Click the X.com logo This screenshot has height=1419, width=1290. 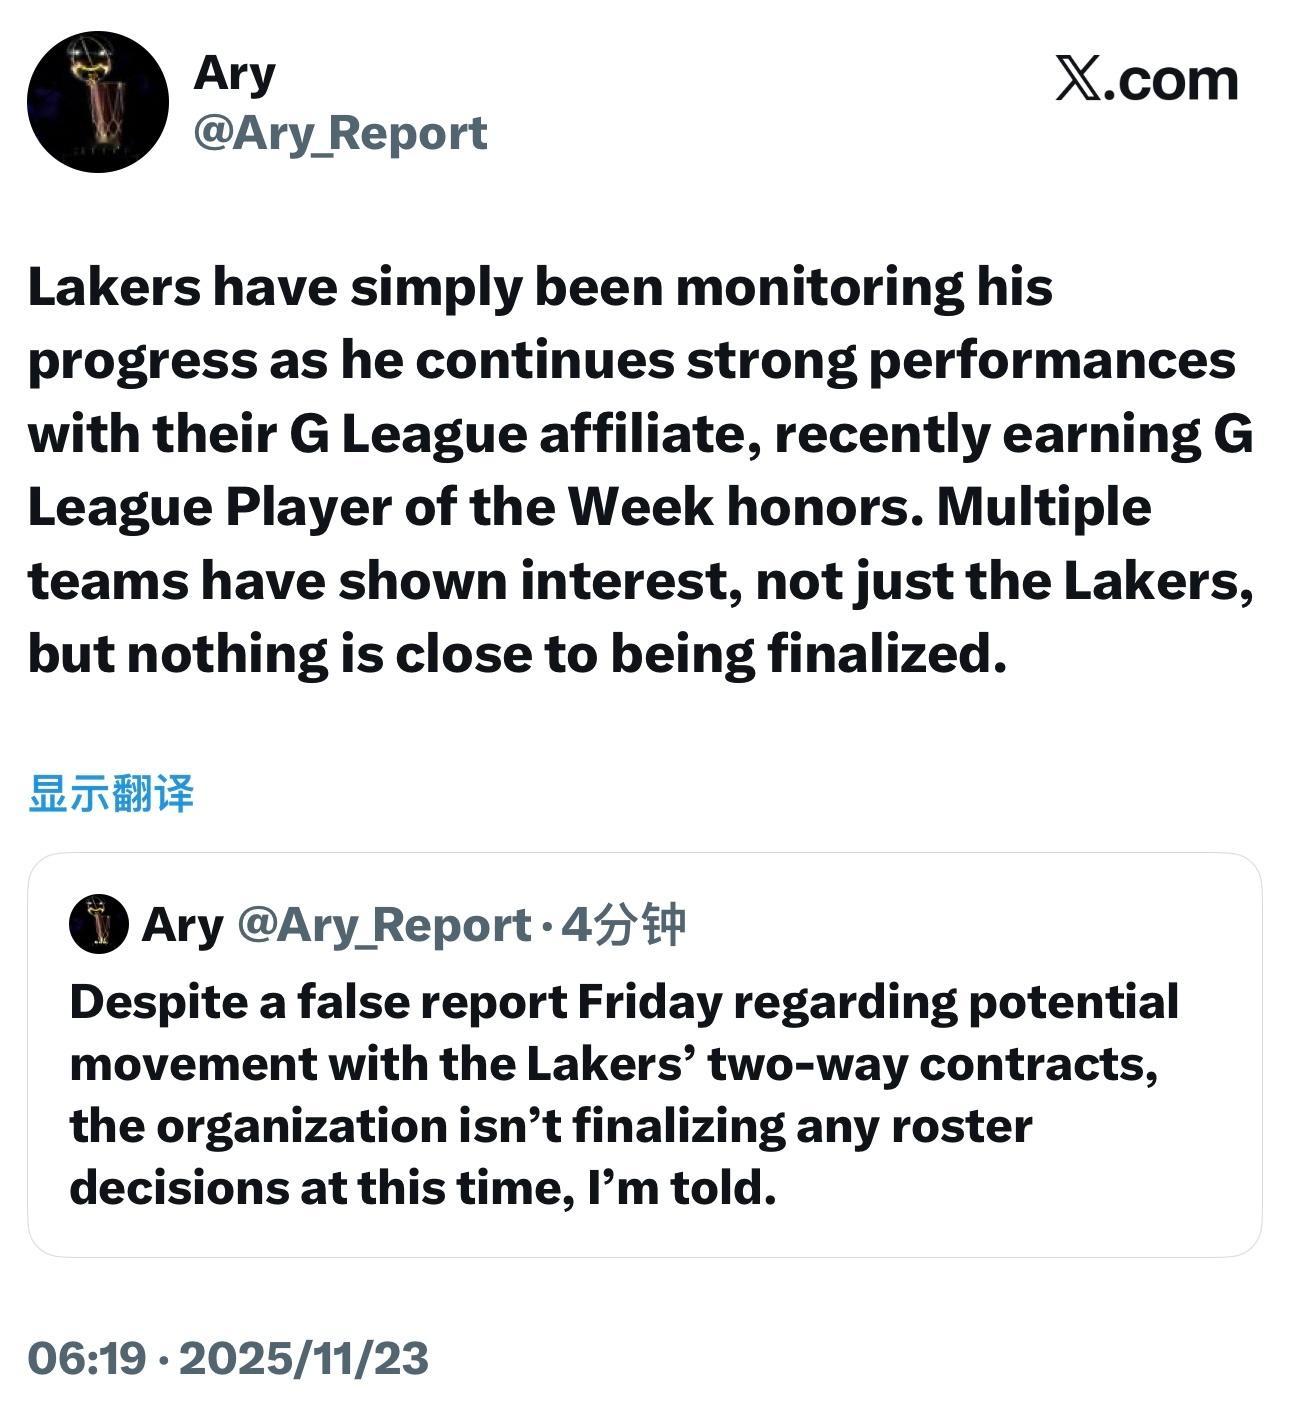point(1146,80)
